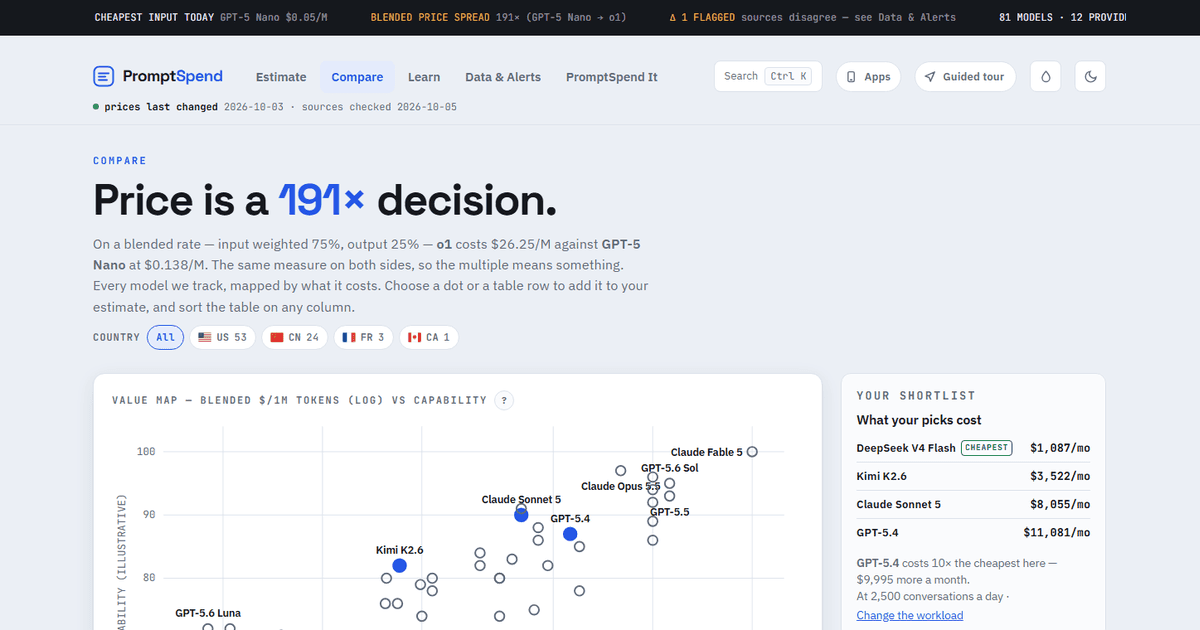Screen dimensions: 1200x630
Task: Click the $3,522/mo price in shortlist
Action: [x=1060, y=477]
